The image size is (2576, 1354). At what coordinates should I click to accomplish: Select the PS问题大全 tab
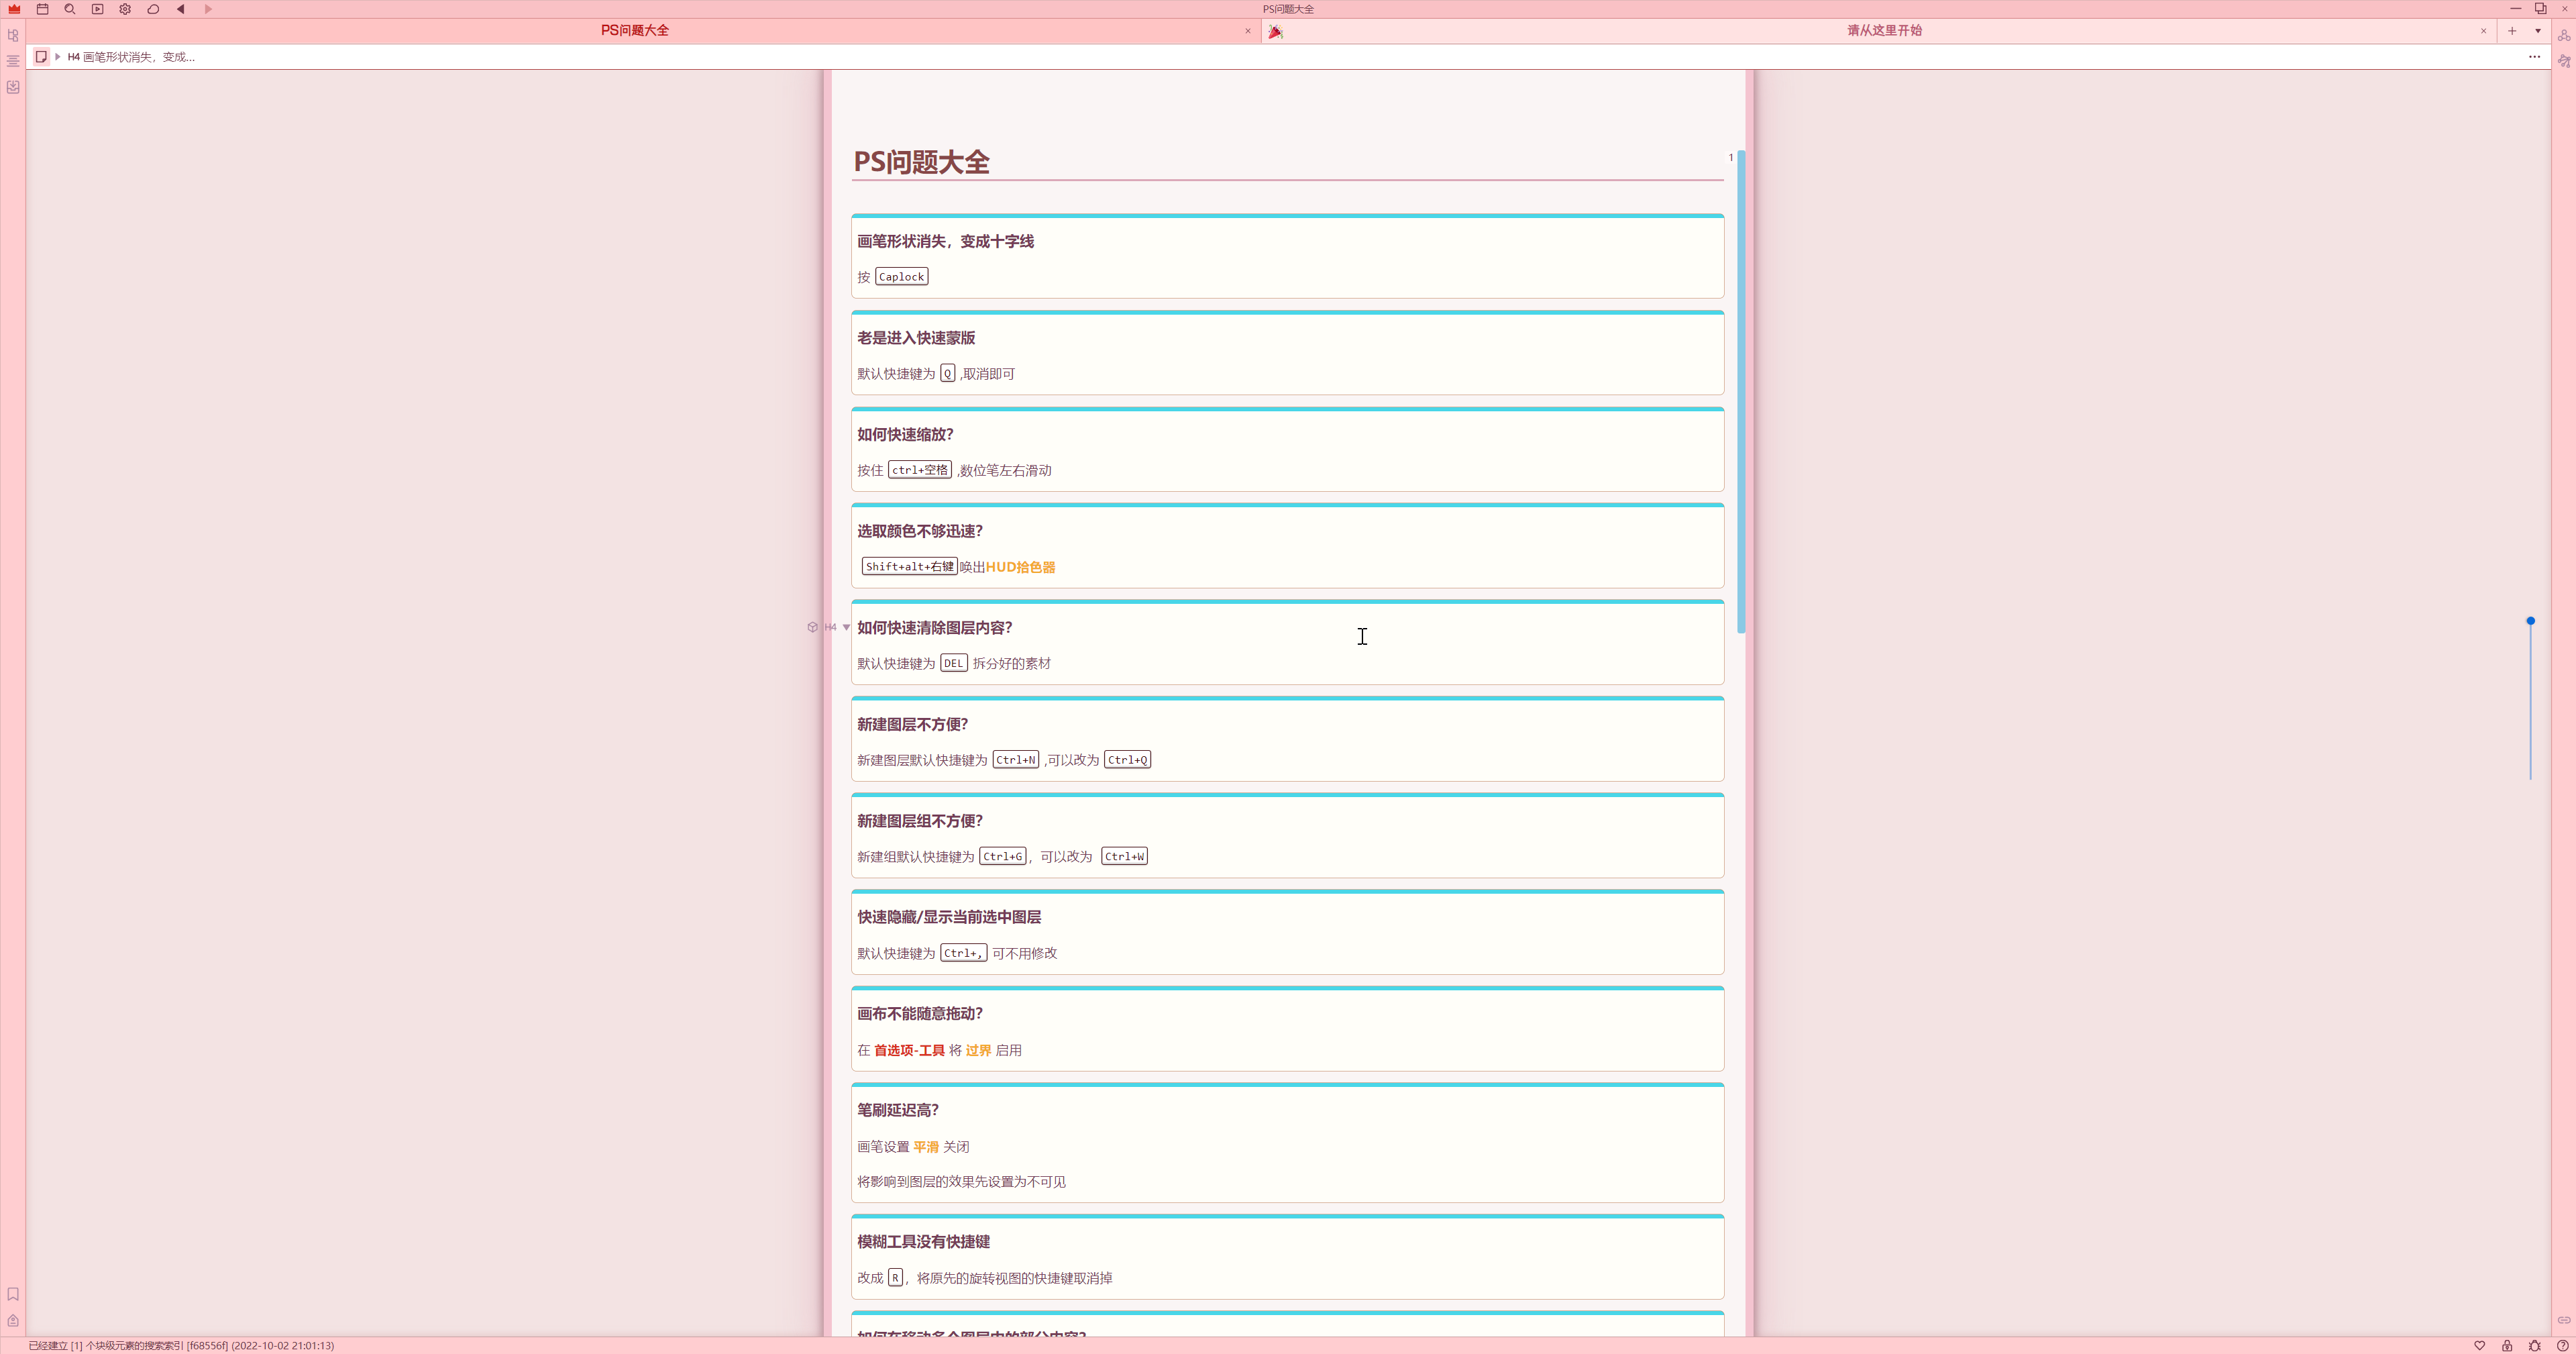tap(635, 31)
